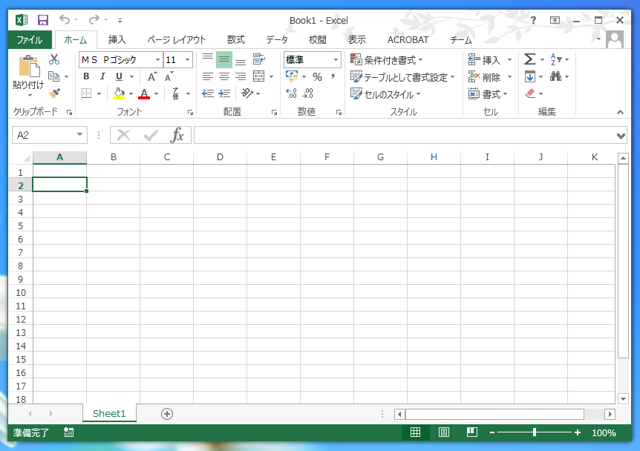Decrease indent in alignment group
This screenshot has width=640, height=451.
[x=208, y=93]
